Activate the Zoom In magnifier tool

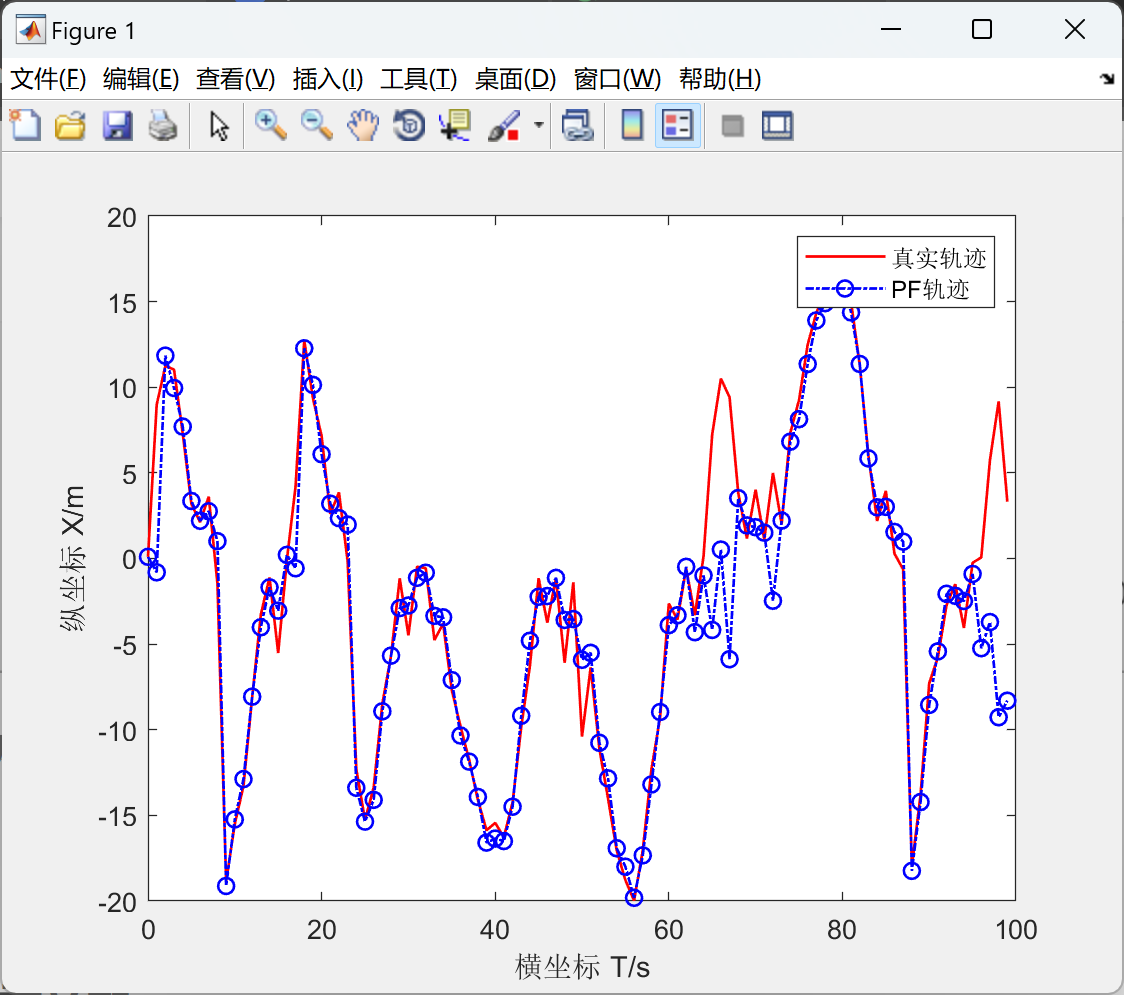click(270, 125)
